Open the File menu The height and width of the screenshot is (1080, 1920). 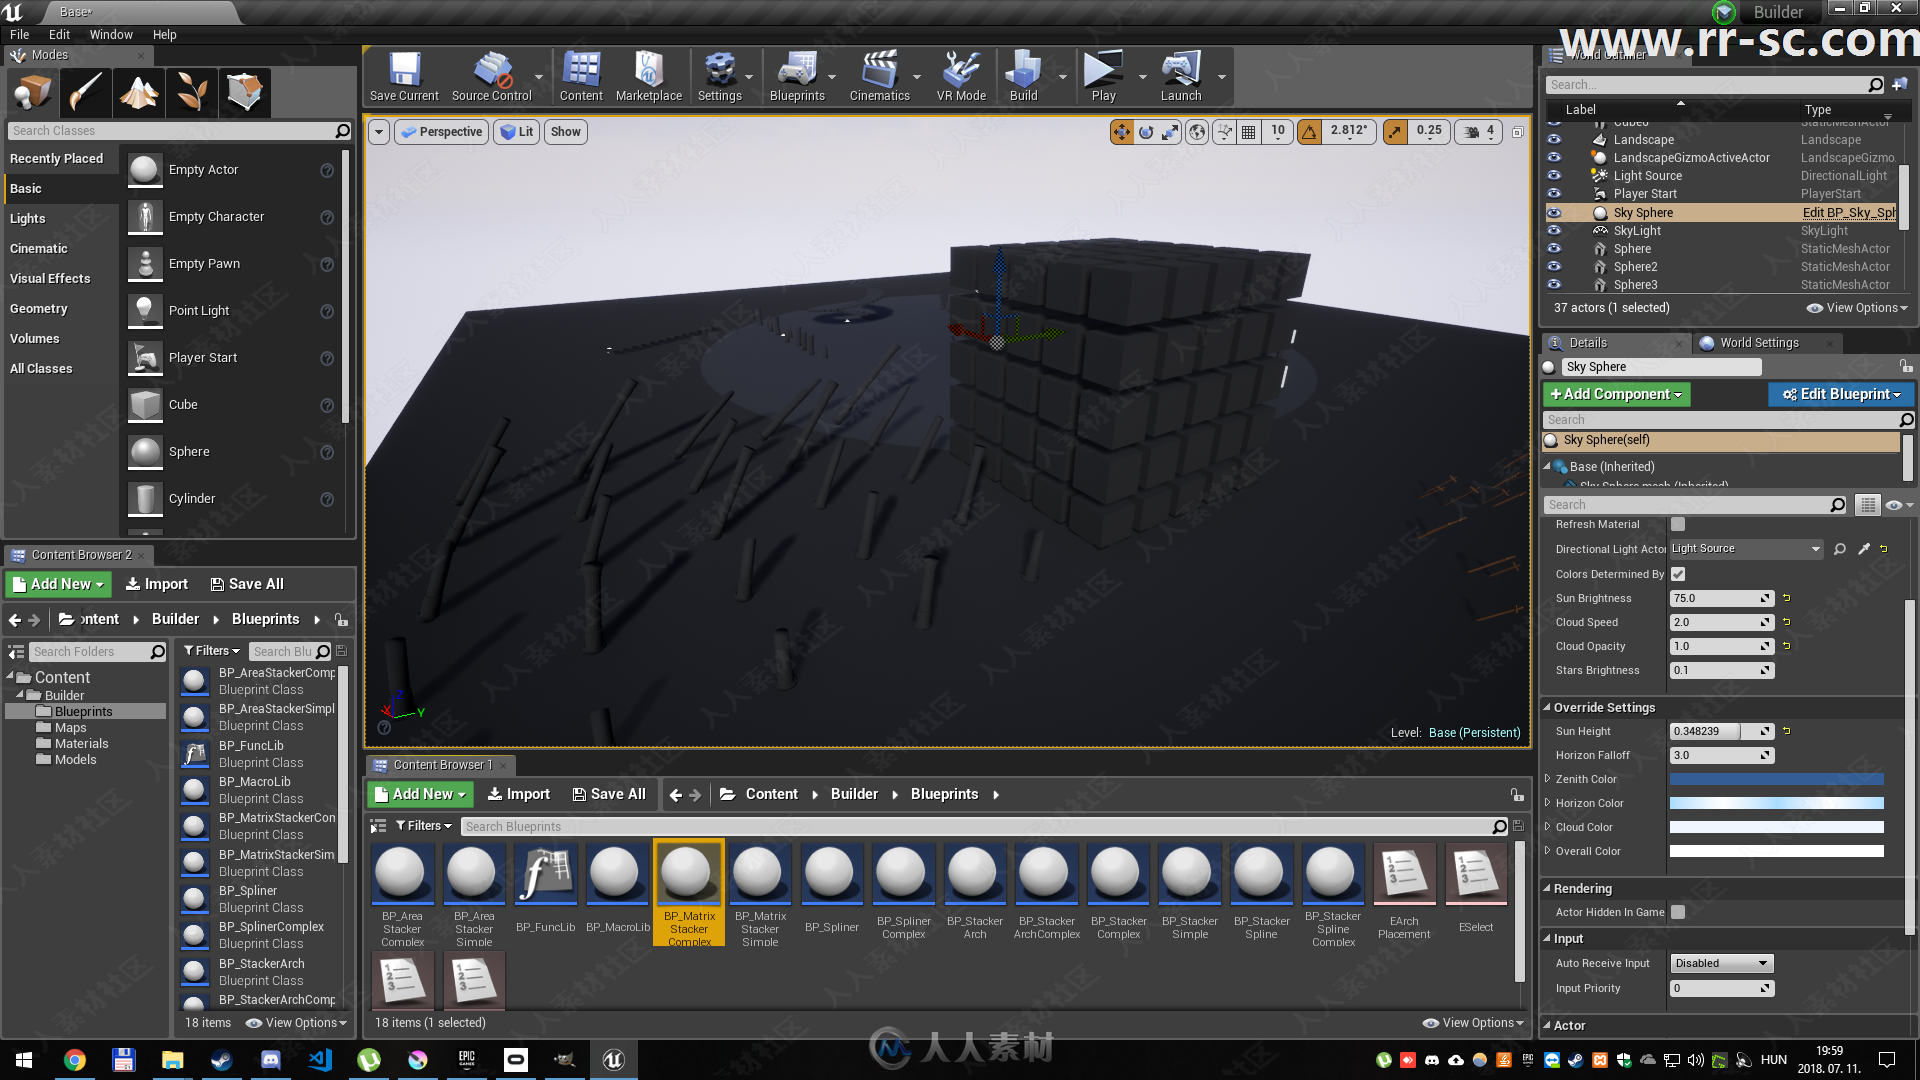[20, 34]
